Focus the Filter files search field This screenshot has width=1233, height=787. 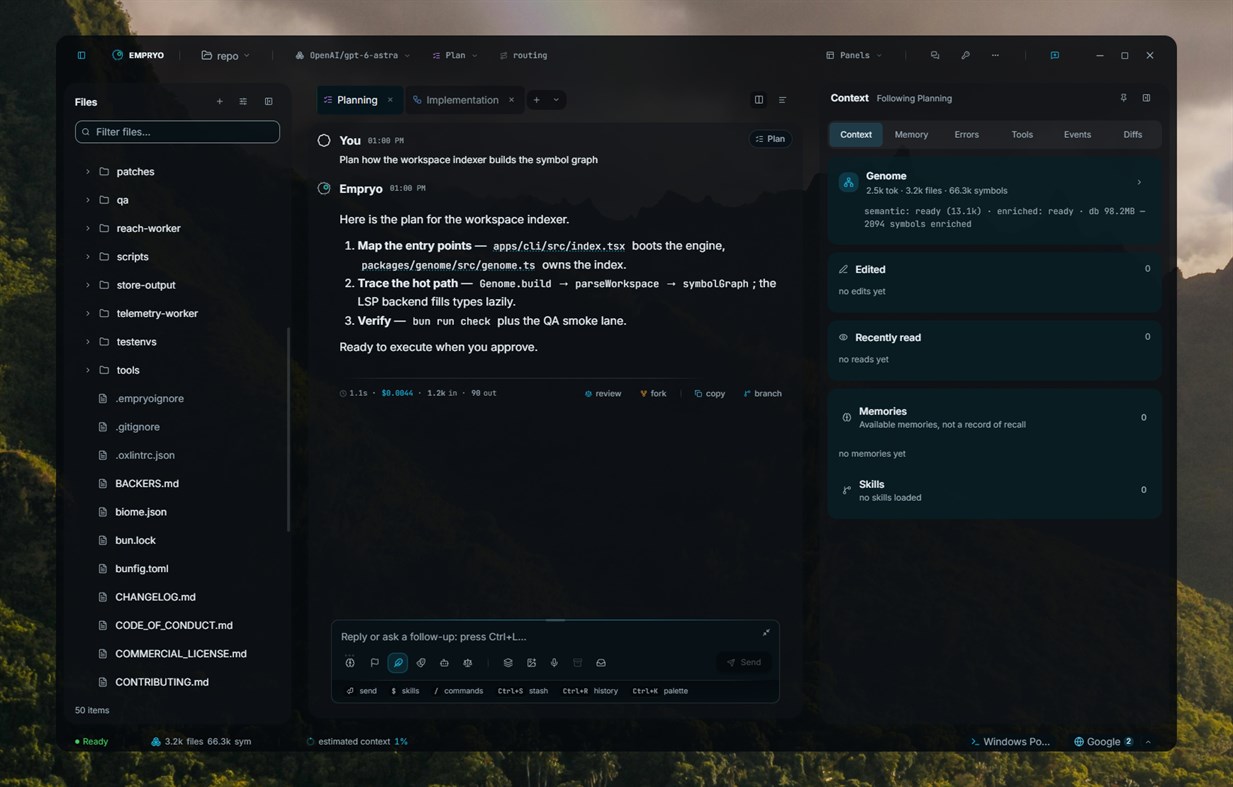click(177, 131)
